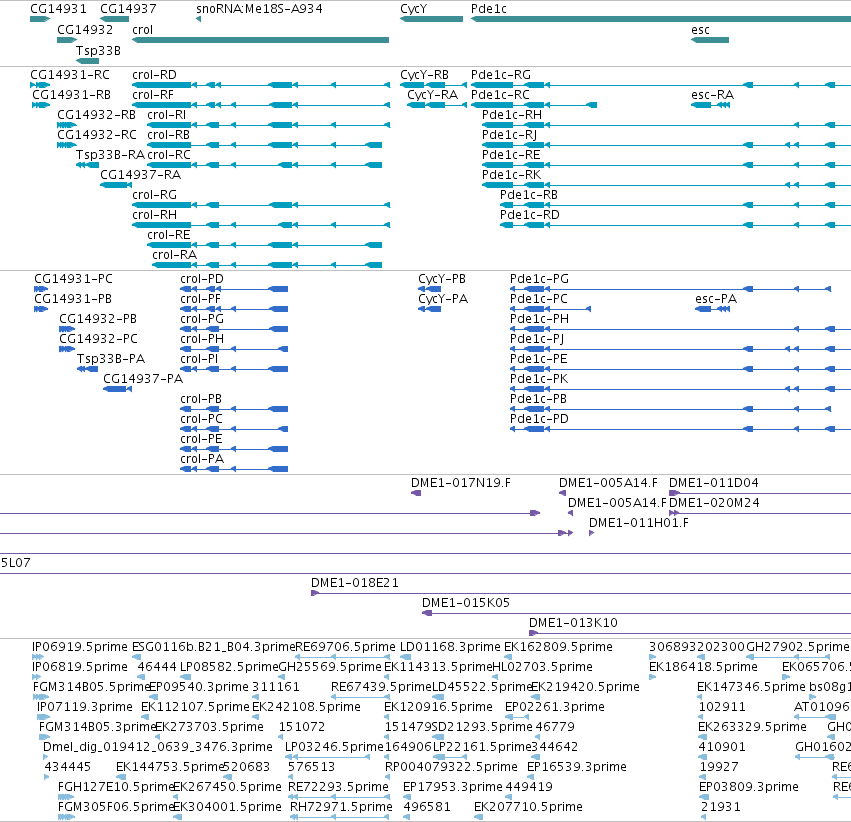
Task: Select EST EP03809.3prime
Action: pos(702,797)
